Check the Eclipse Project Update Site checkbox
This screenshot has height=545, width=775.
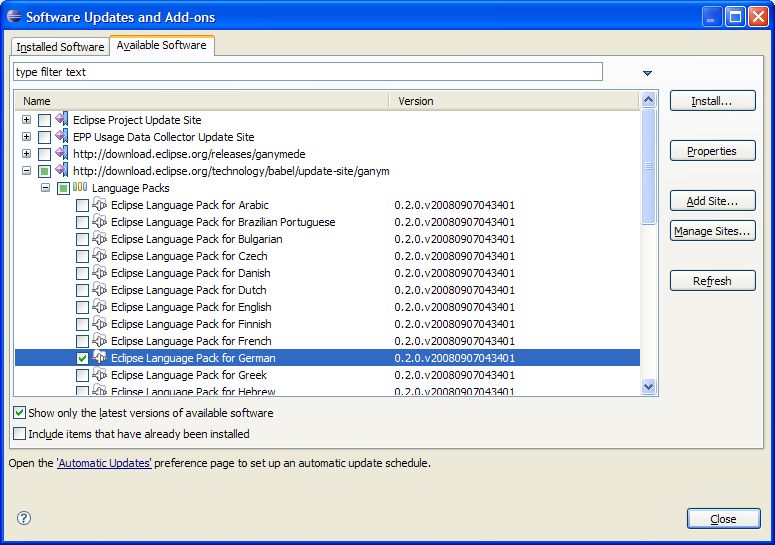44,120
